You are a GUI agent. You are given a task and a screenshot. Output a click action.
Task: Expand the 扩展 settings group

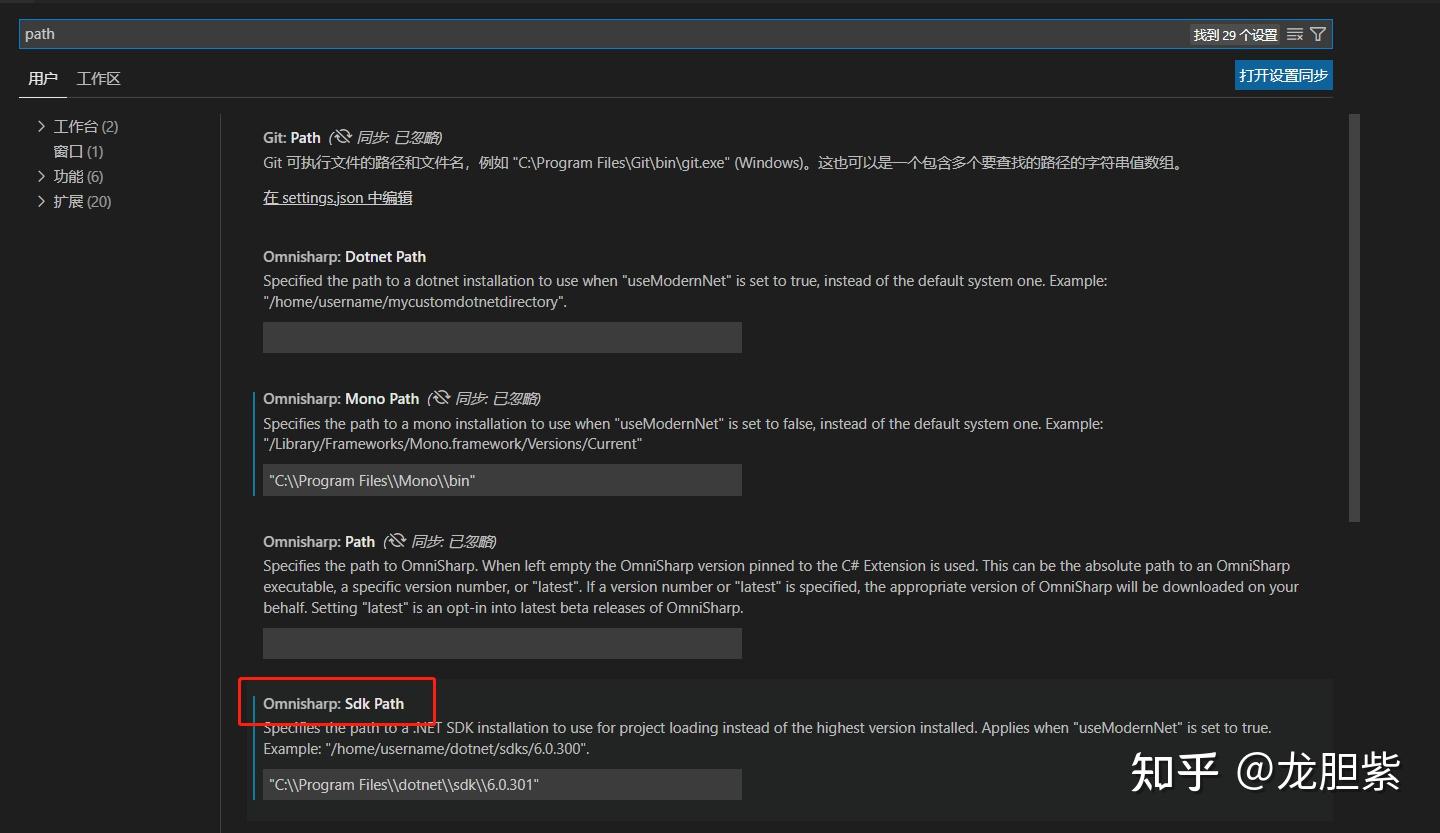40,201
